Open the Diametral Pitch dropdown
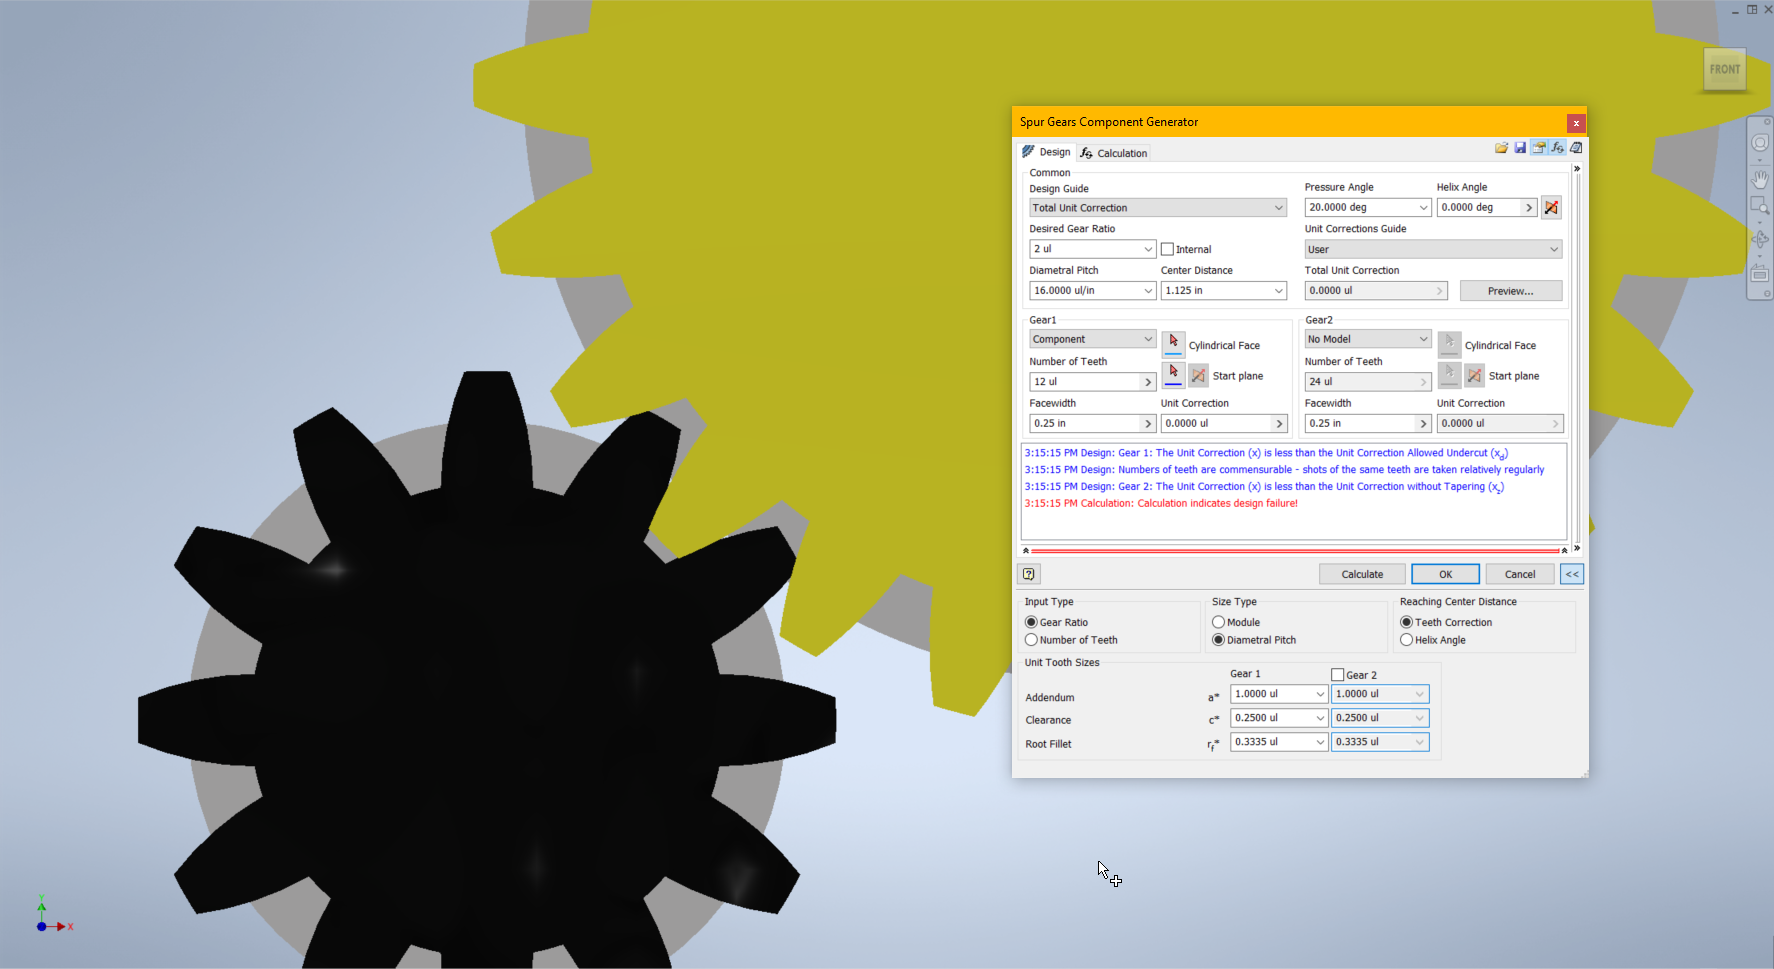The image size is (1774, 969). coord(1148,291)
